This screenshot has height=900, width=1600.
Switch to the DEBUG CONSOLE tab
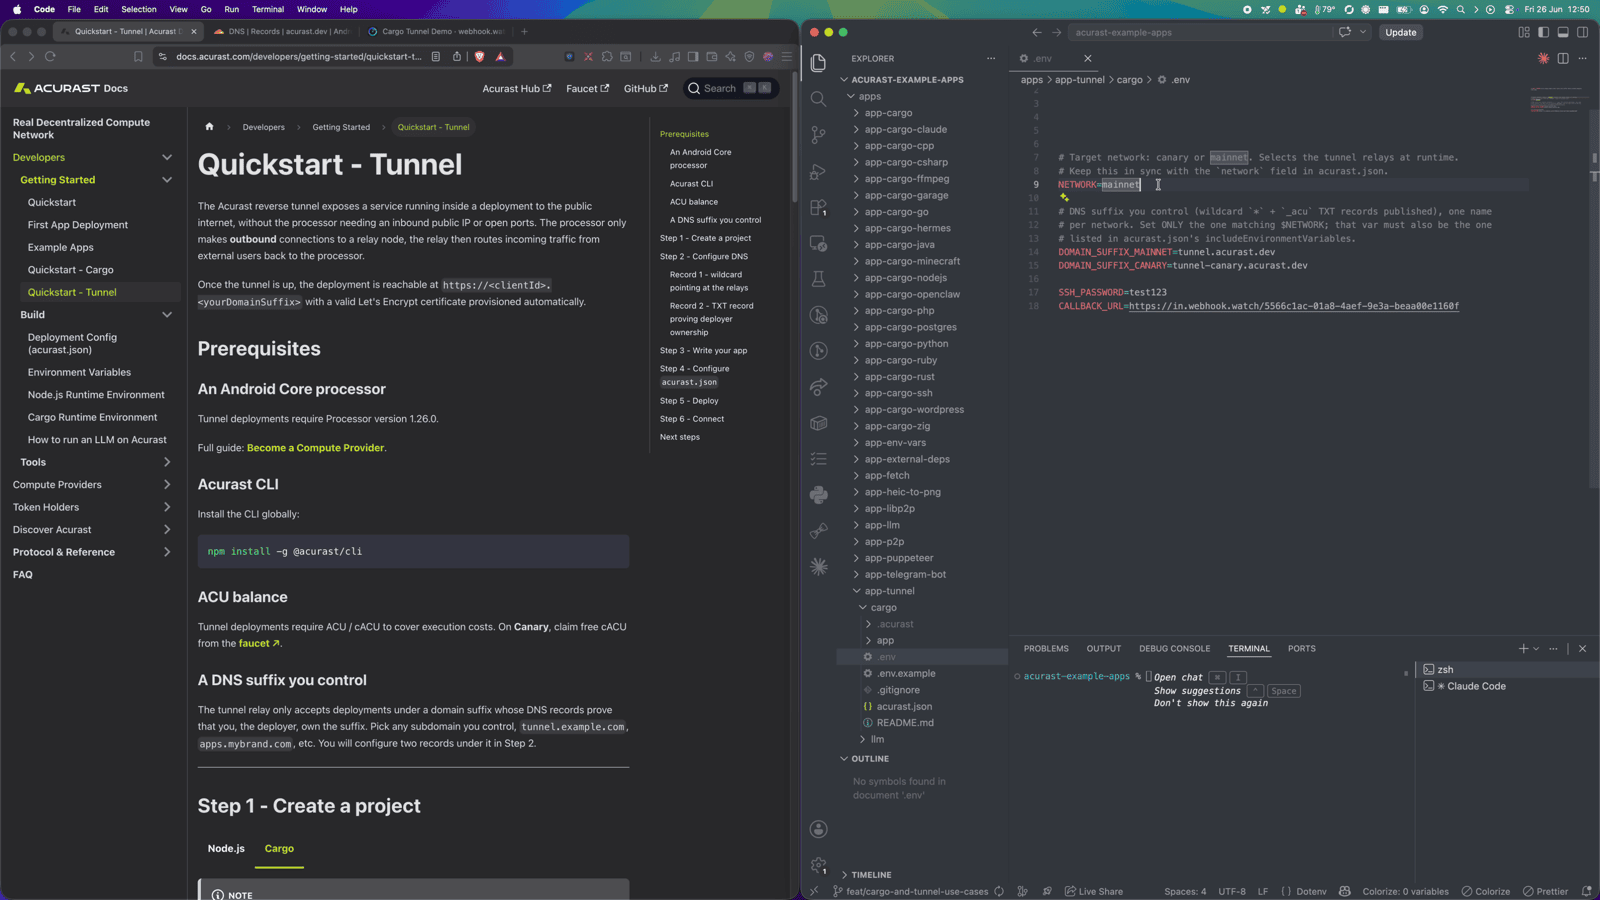(x=1174, y=649)
